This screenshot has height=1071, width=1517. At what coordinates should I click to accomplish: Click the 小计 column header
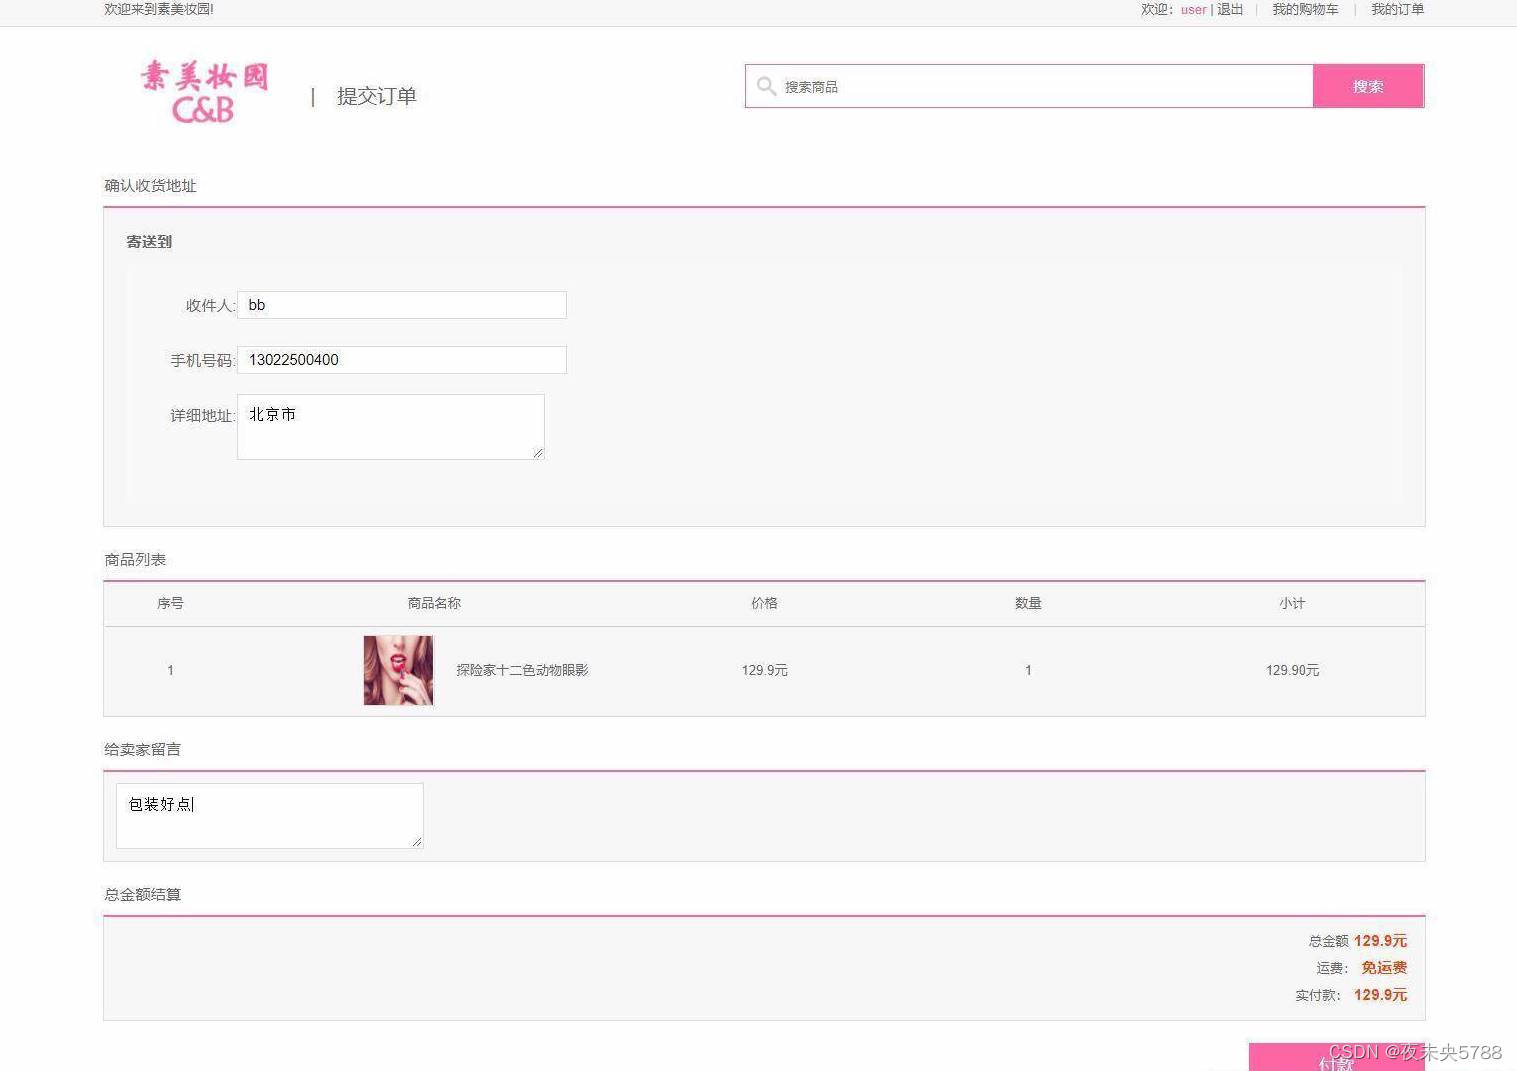[1291, 603]
